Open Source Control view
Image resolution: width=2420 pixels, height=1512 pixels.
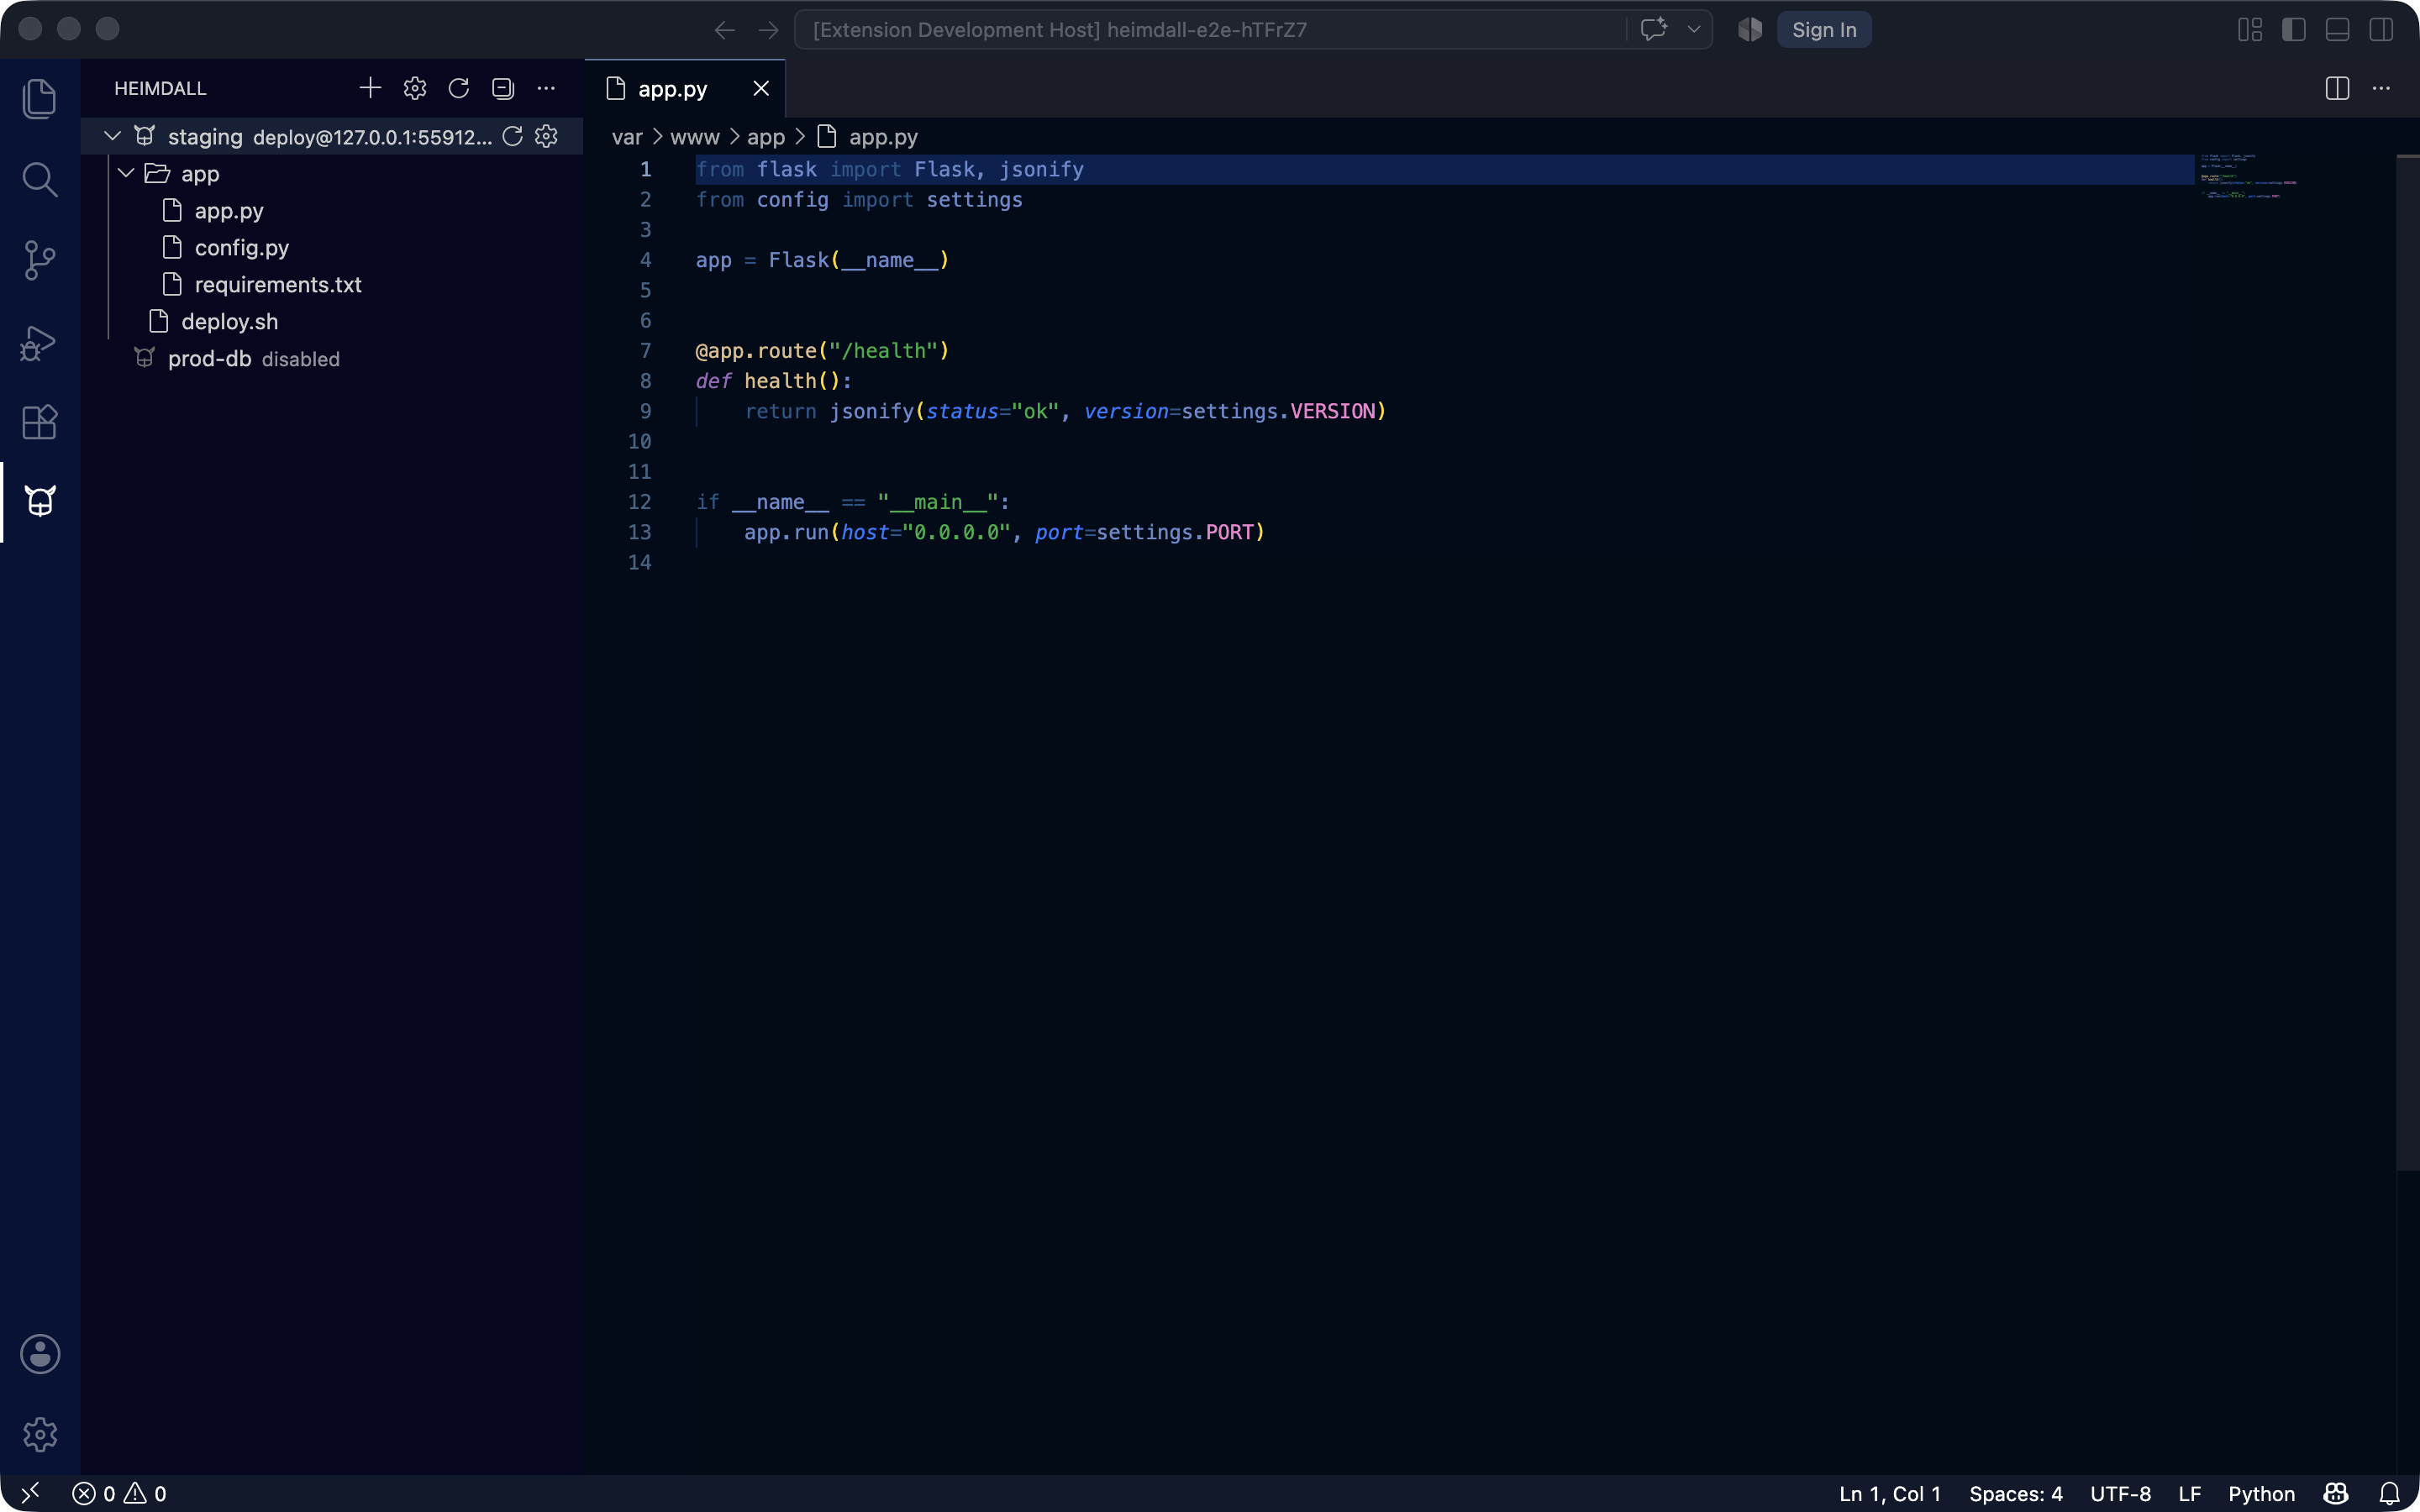click(40, 260)
